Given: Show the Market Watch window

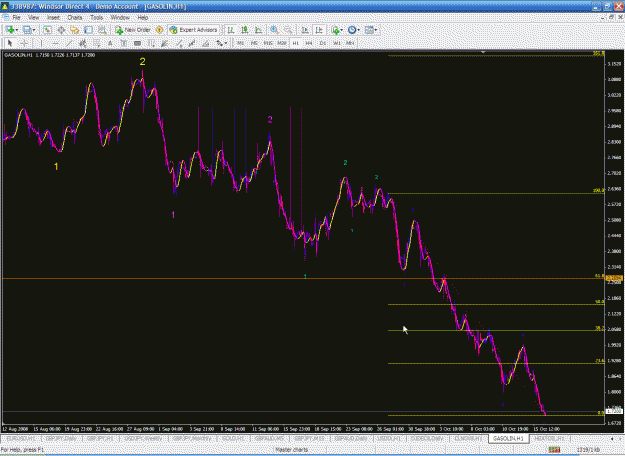Looking at the screenshot, I should pyautogui.click(x=47, y=30).
